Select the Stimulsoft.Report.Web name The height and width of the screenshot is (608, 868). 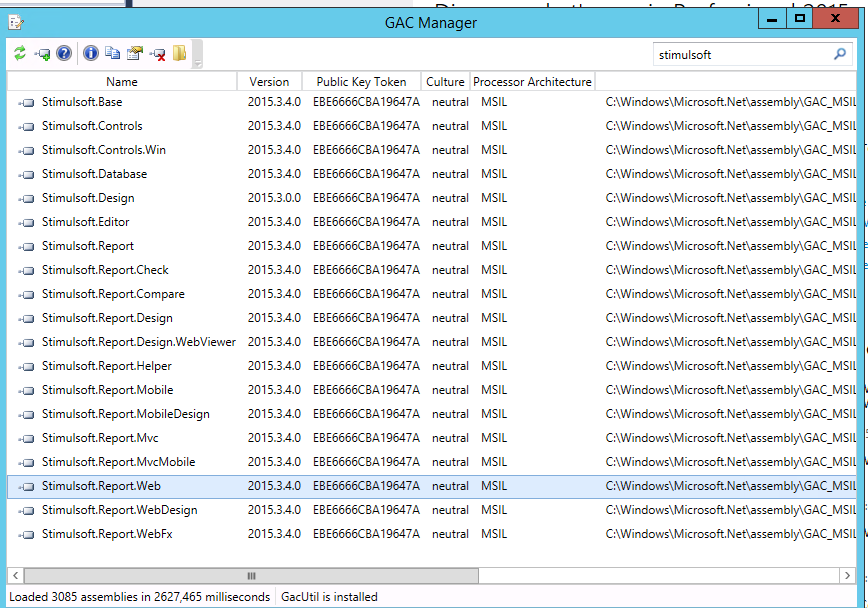[101, 486]
